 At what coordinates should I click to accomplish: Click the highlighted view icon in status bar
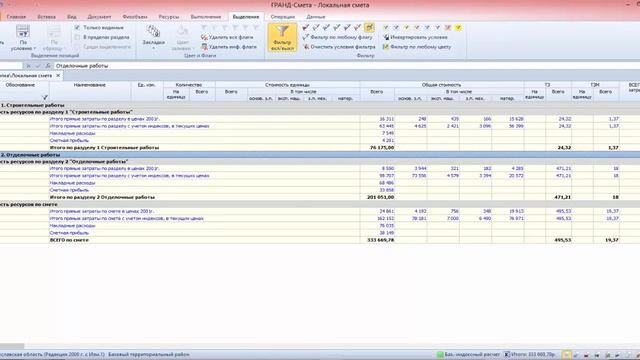[566, 355]
